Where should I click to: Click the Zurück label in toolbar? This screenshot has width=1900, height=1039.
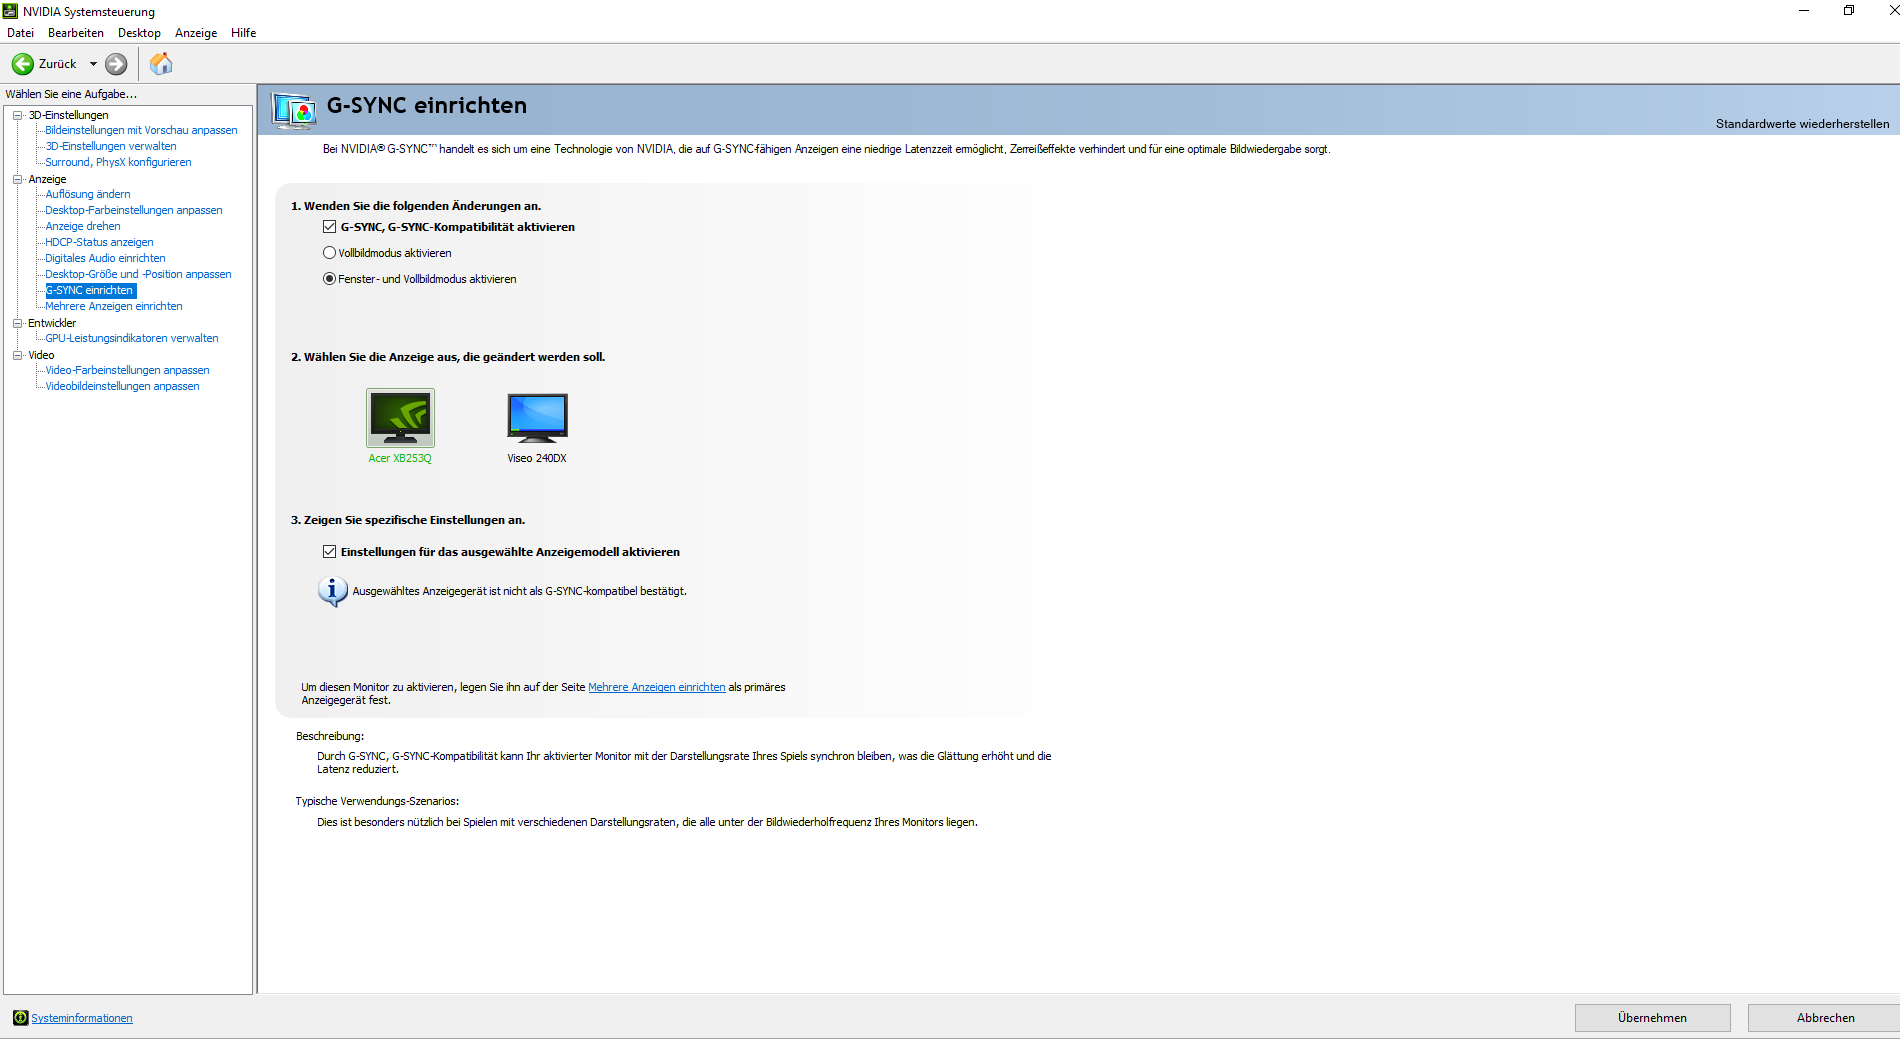click(x=57, y=64)
